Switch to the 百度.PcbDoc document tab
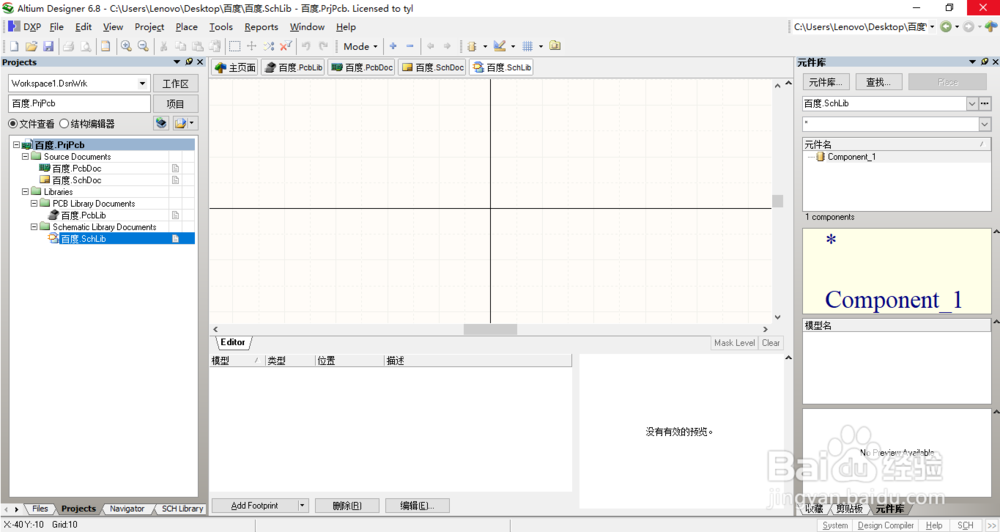The height and width of the screenshot is (532, 1000). [x=362, y=67]
